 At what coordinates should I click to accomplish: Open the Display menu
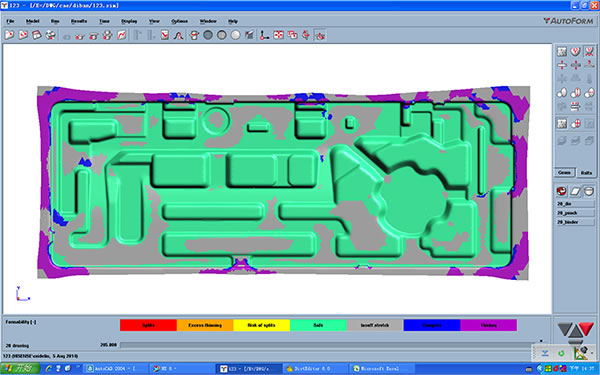point(129,21)
